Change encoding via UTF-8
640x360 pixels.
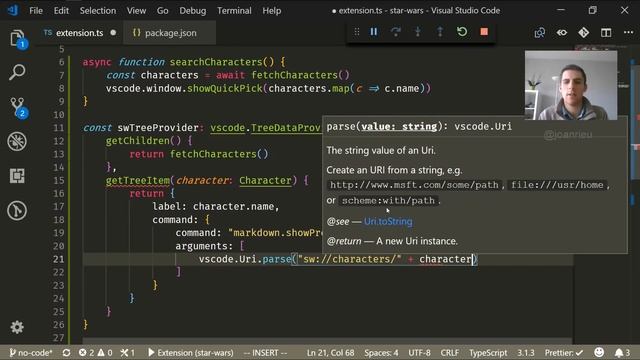point(420,353)
